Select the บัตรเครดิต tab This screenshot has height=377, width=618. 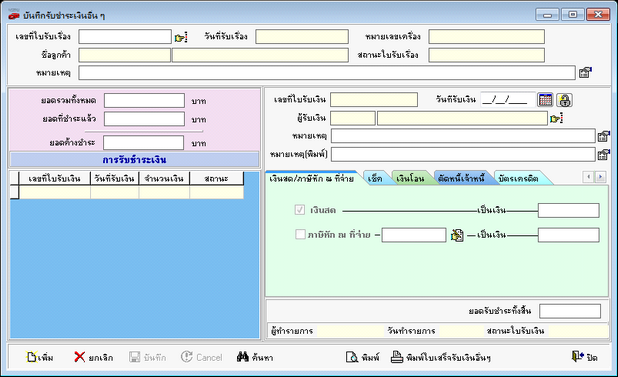(518, 178)
